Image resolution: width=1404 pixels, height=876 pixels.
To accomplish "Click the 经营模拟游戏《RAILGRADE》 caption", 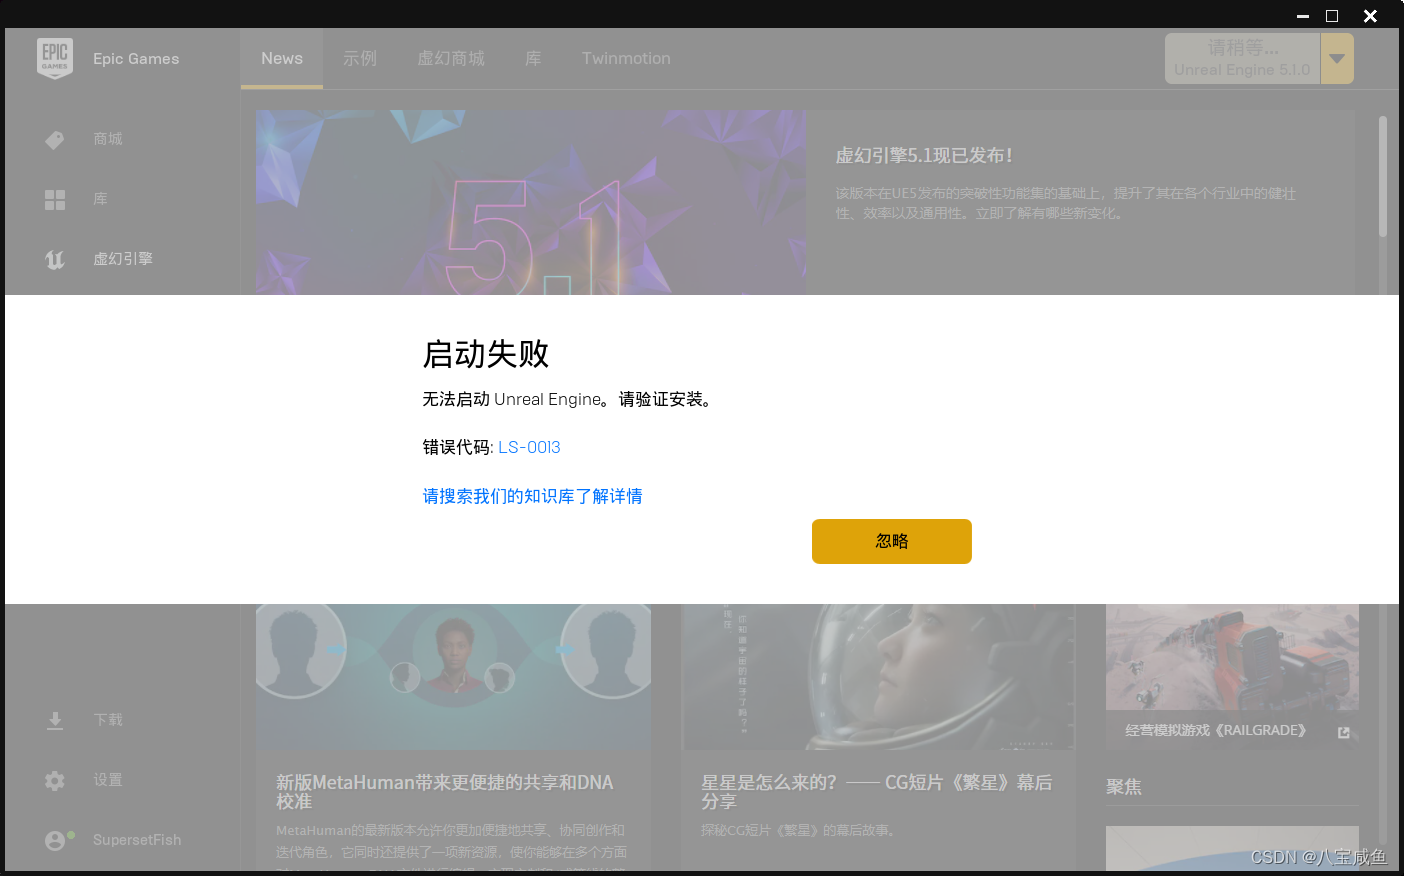I will [1216, 731].
